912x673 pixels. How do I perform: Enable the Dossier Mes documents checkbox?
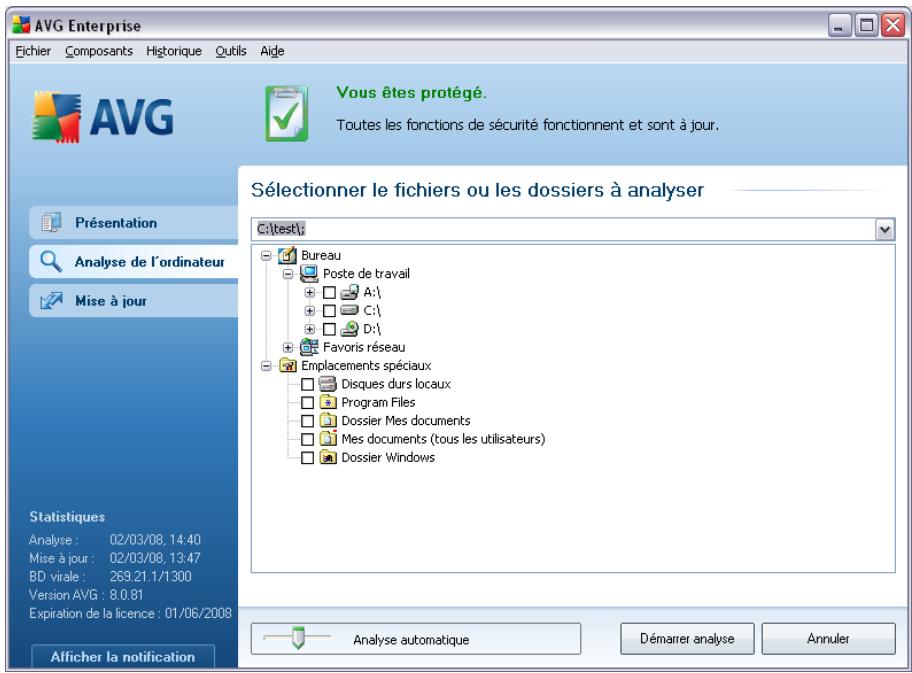pyautogui.click(x=308, y=421)
